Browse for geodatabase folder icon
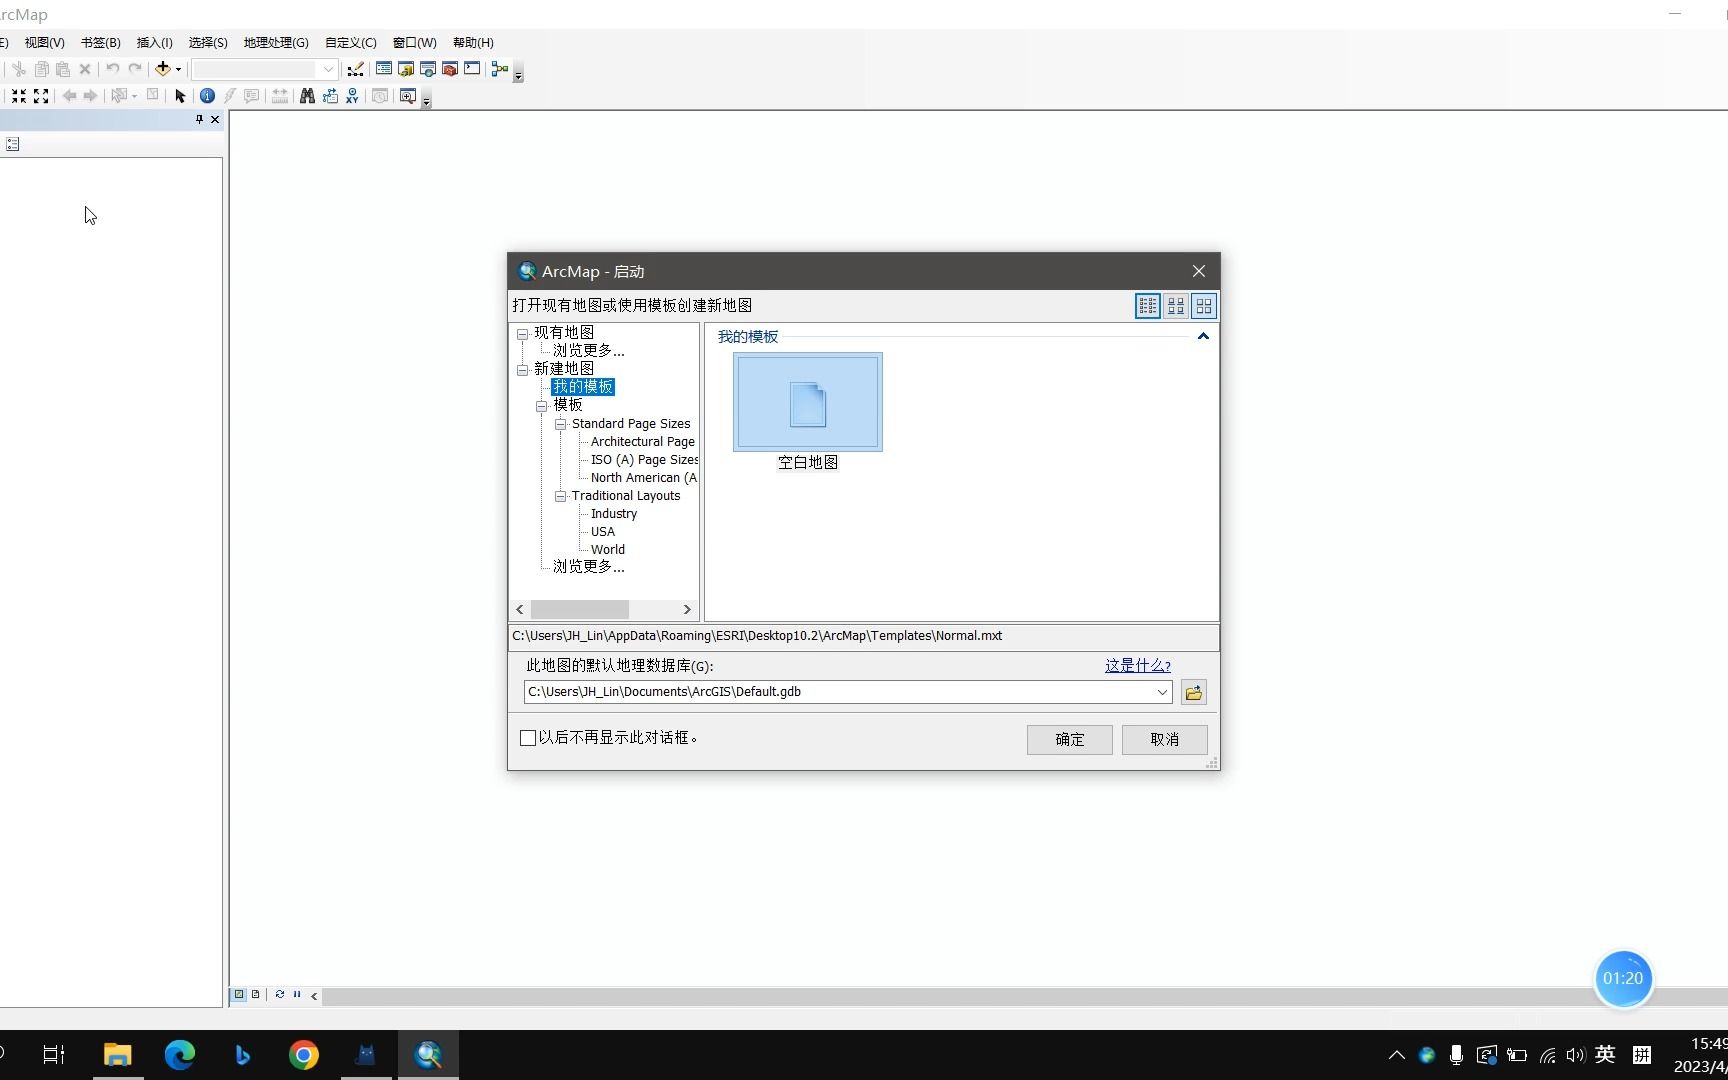 tap(1194, 692)
